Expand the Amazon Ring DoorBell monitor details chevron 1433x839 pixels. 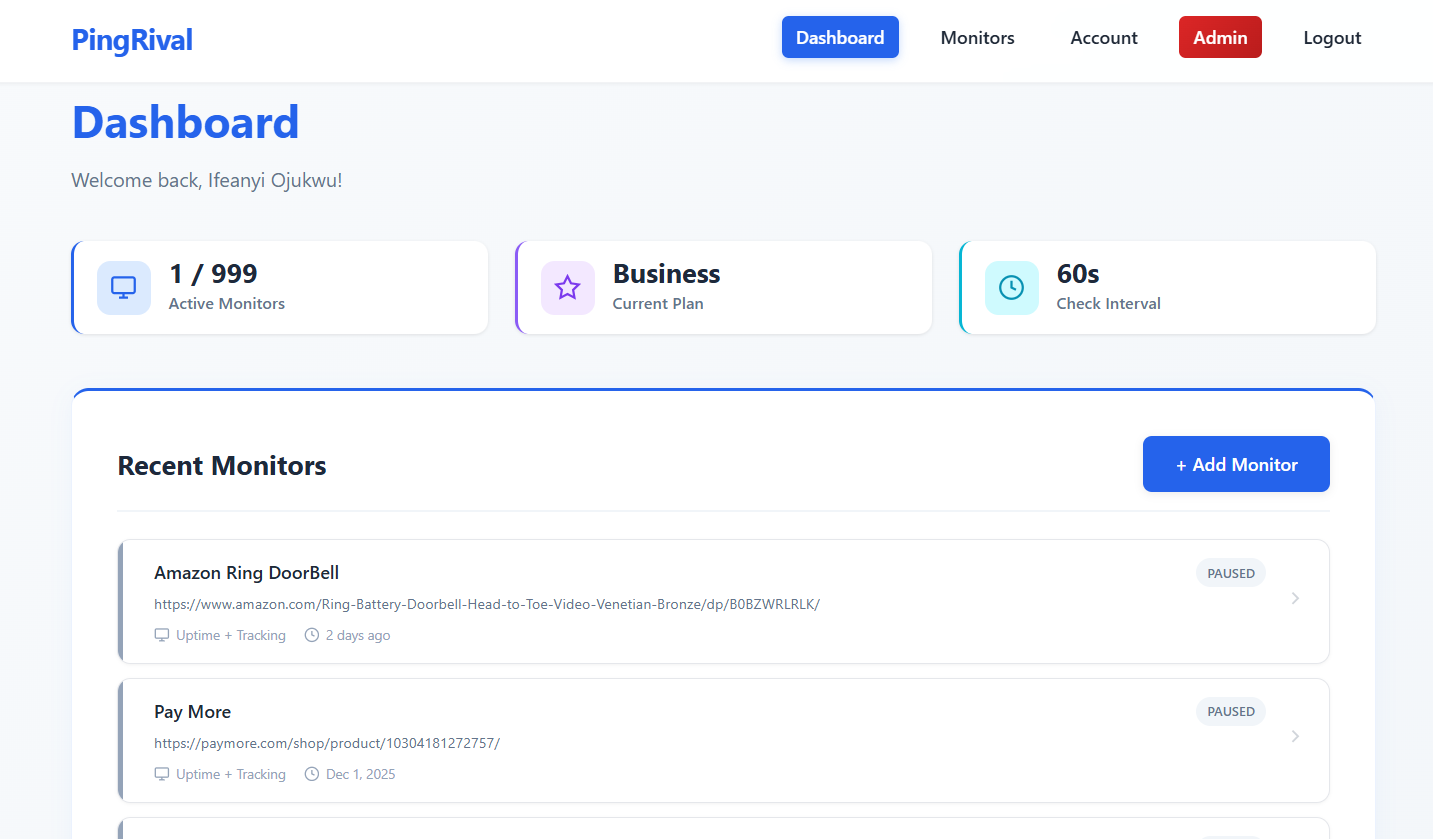click(1296, 597)
